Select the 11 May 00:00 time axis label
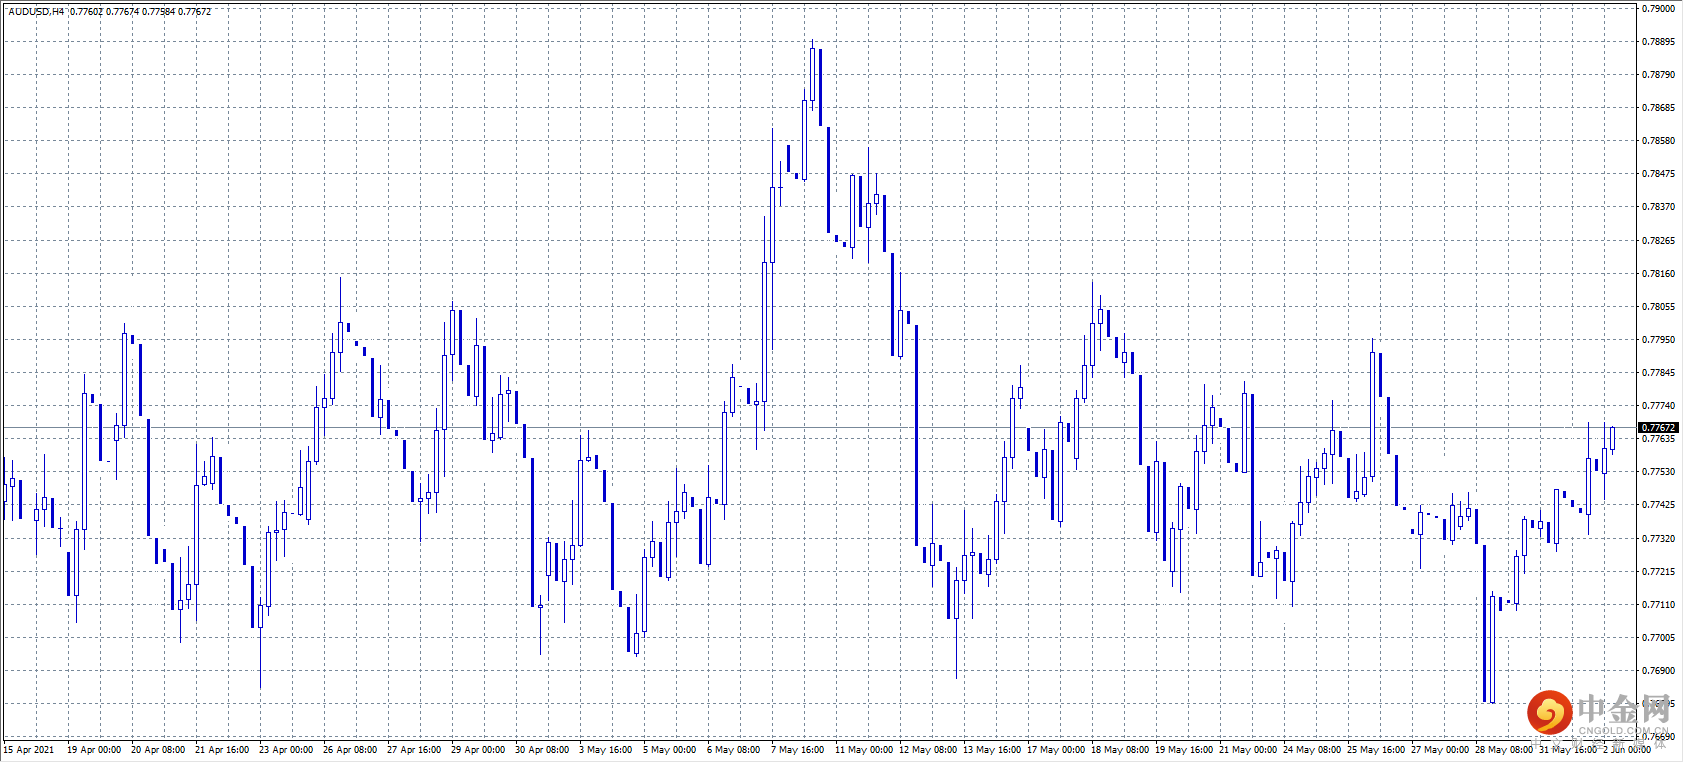Viewport: 1684px width, 762px height. [864, 750]
